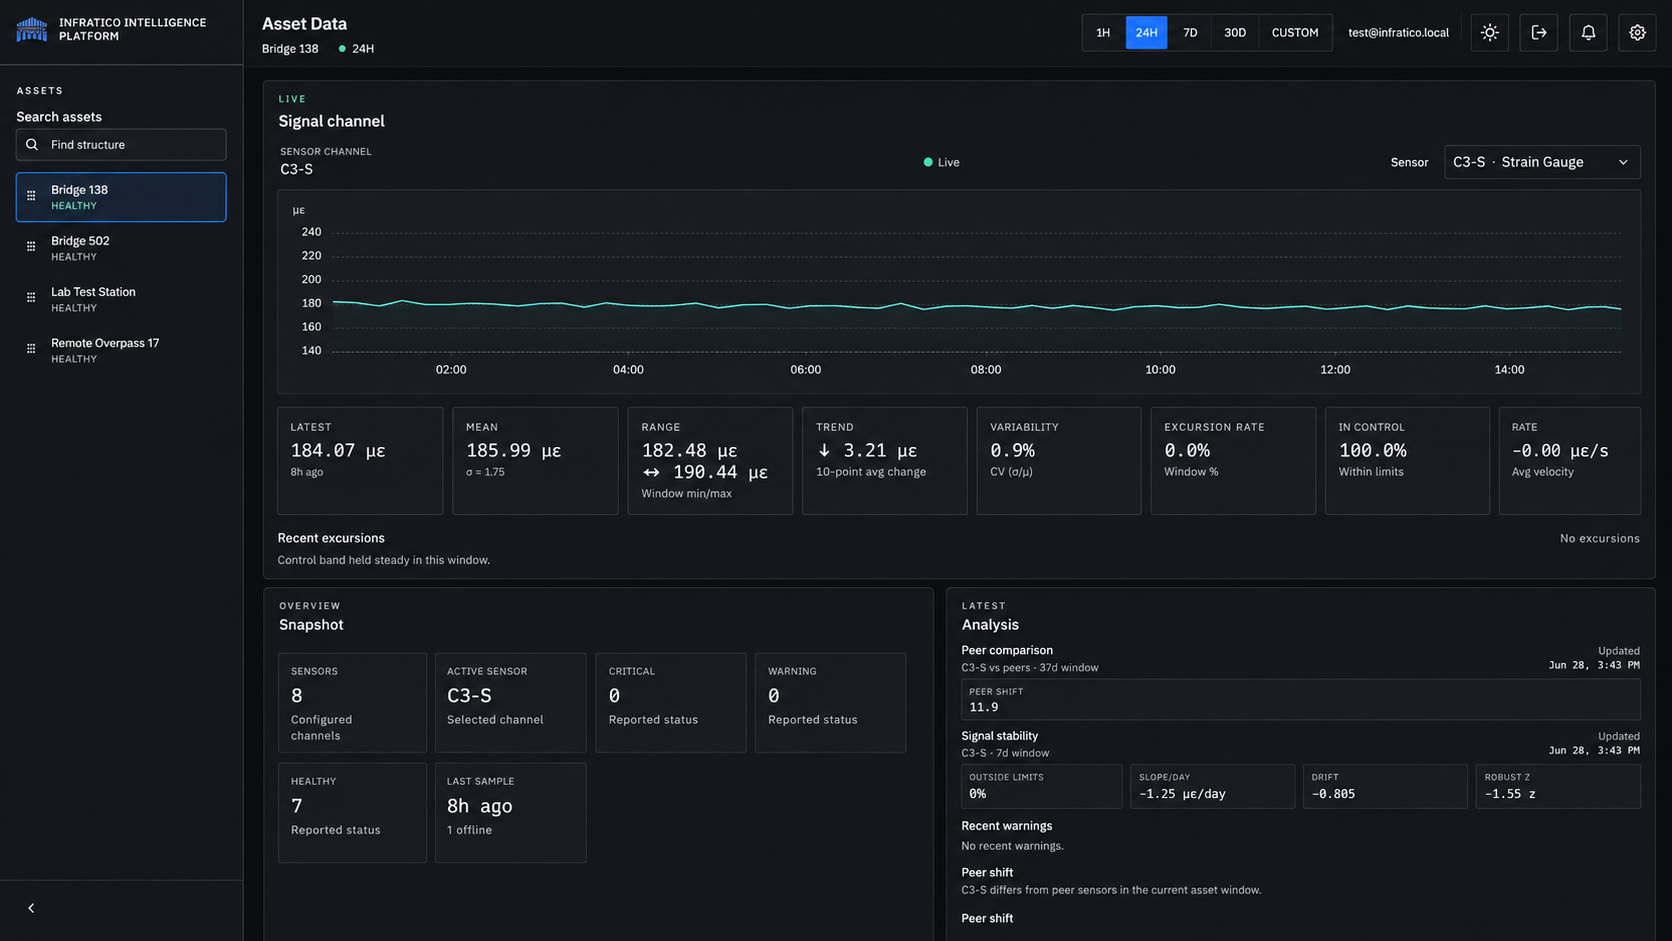Select Bridge 138 in the assets list

(x=121, y=197)
